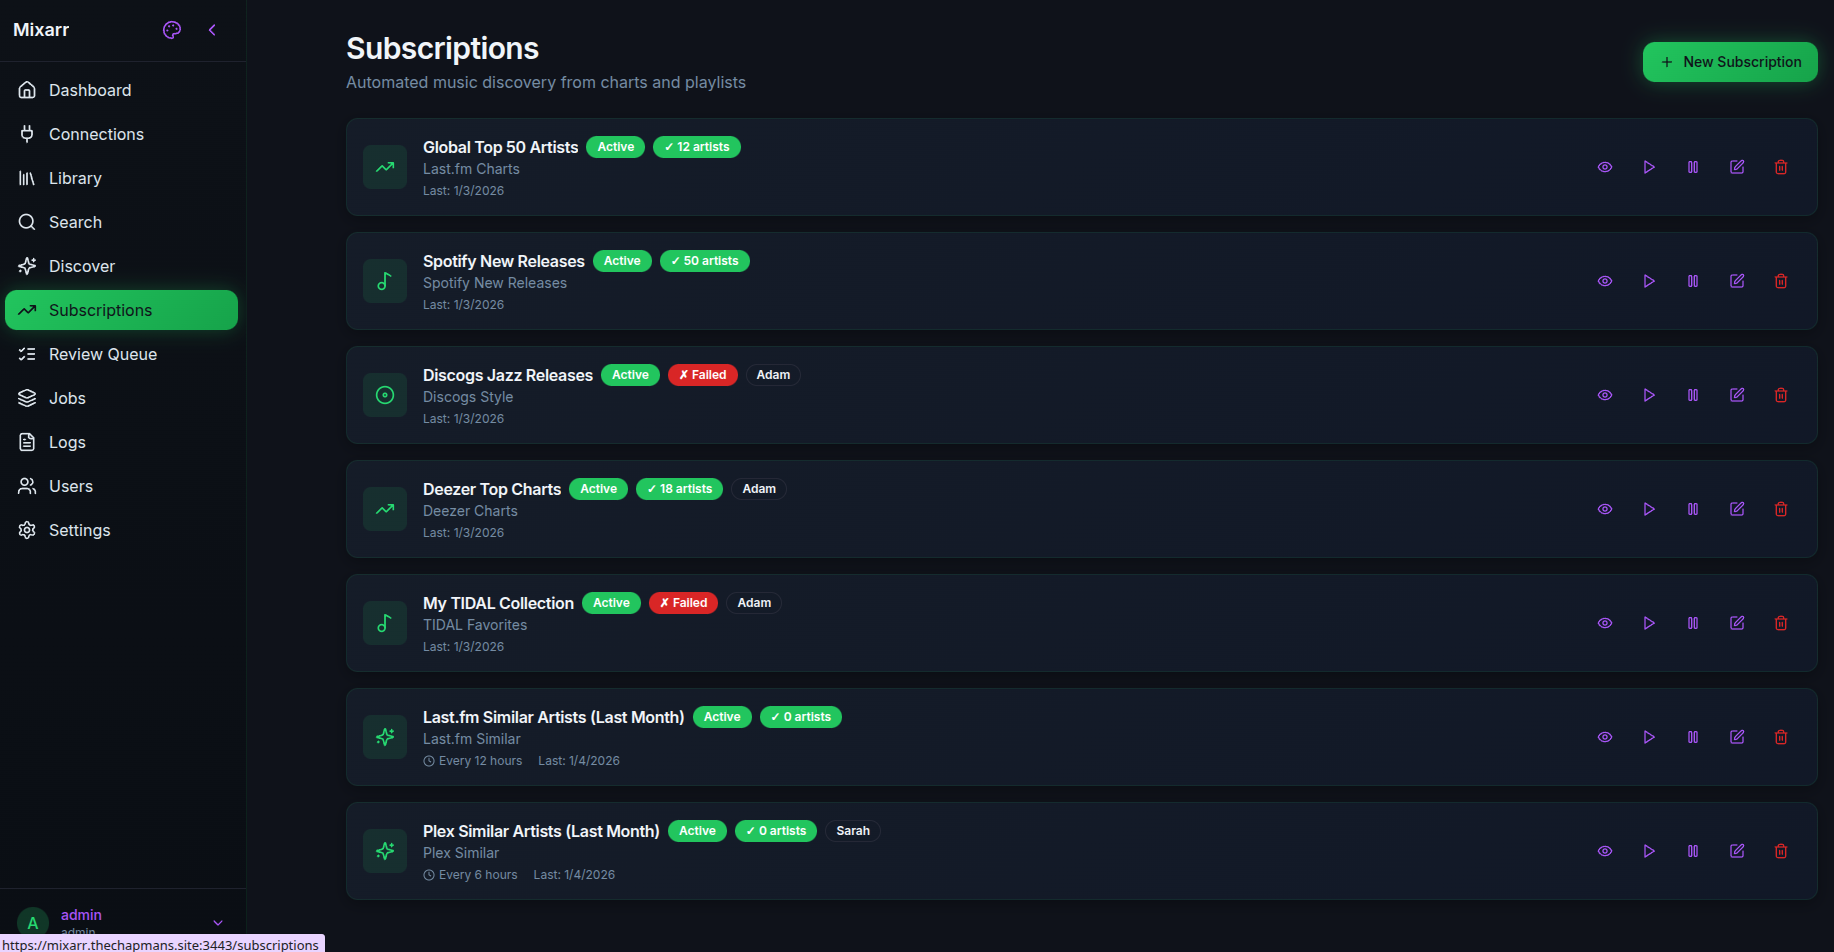Collapse the sidebar with the chevron arrow
Image resolution: width=1834 pixels, height=952 pixels.
point(212,30)
